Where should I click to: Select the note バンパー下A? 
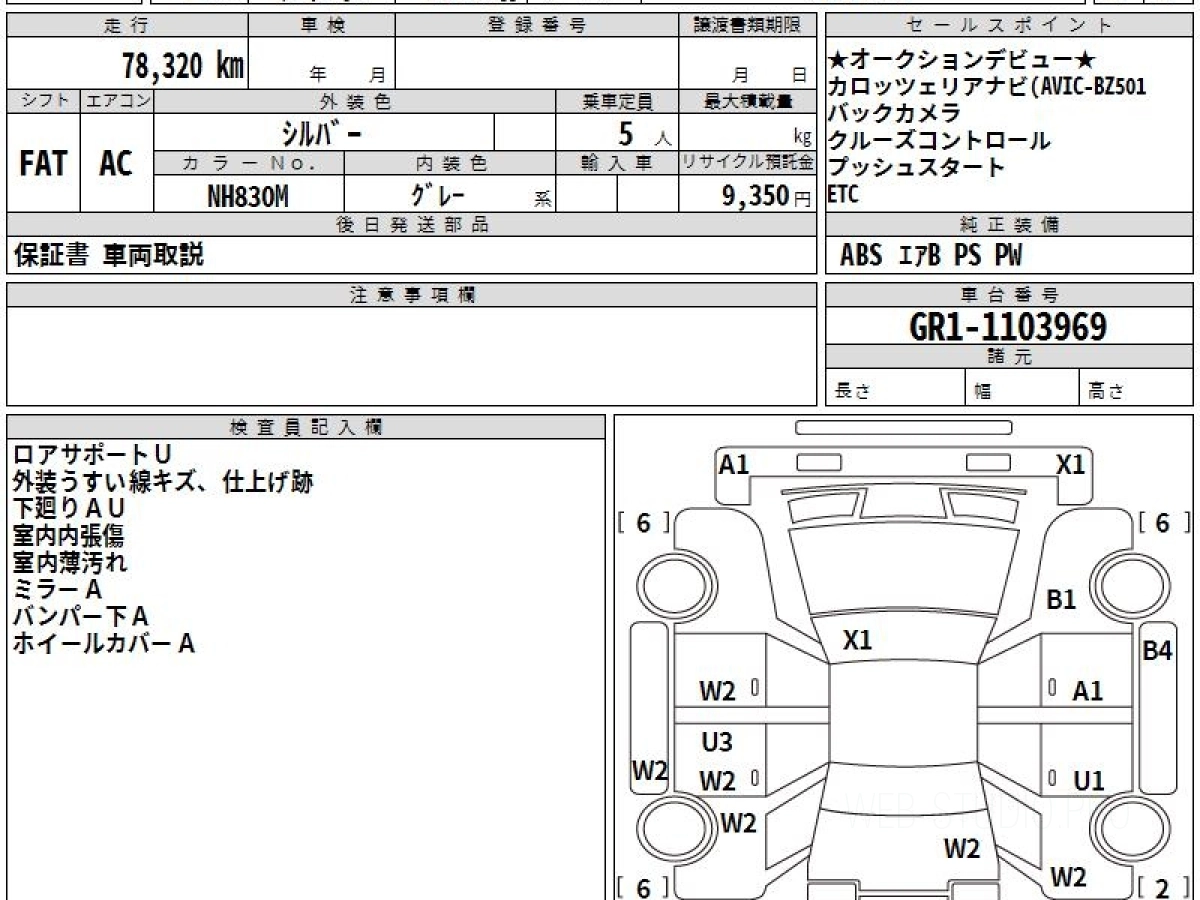pos(80,616)
